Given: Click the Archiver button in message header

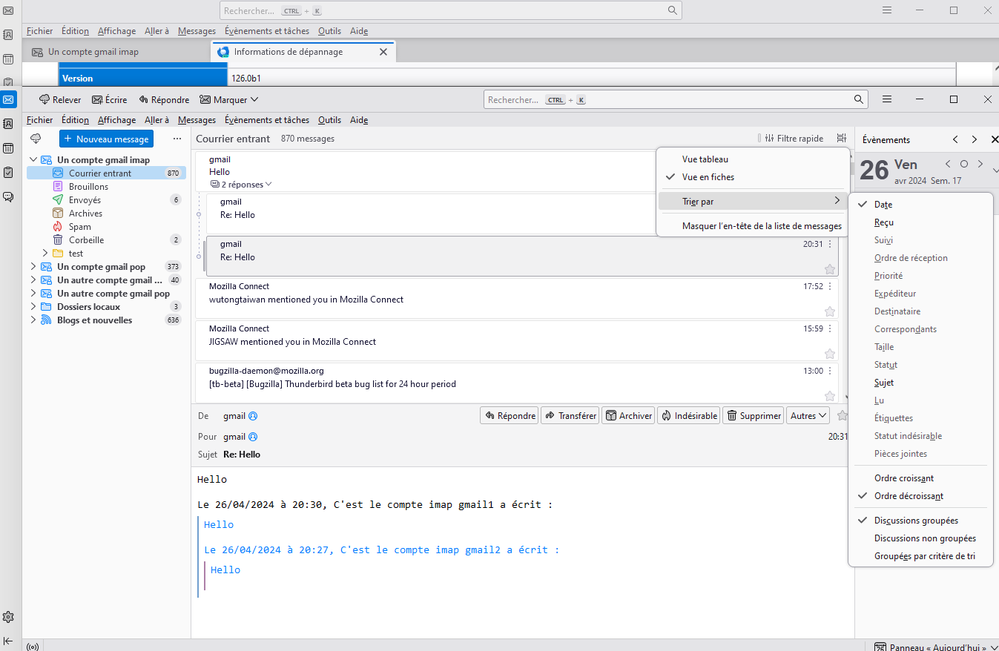Looking at the screenshot, I should 629,415.
